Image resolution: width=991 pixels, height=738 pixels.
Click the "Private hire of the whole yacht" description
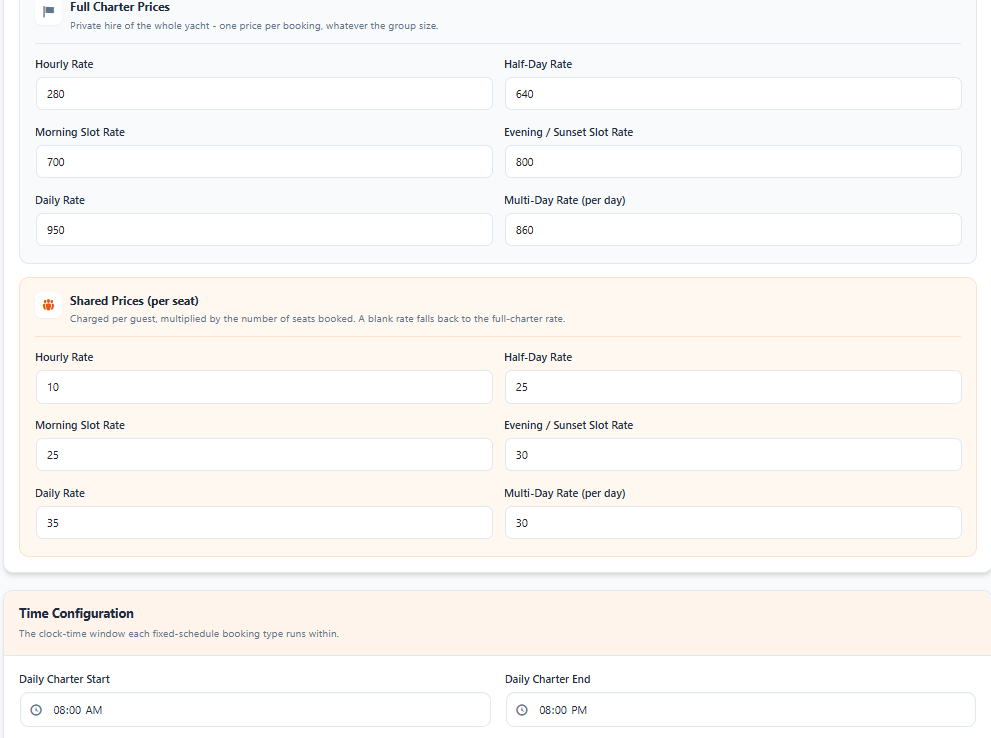tap(254, 26)
